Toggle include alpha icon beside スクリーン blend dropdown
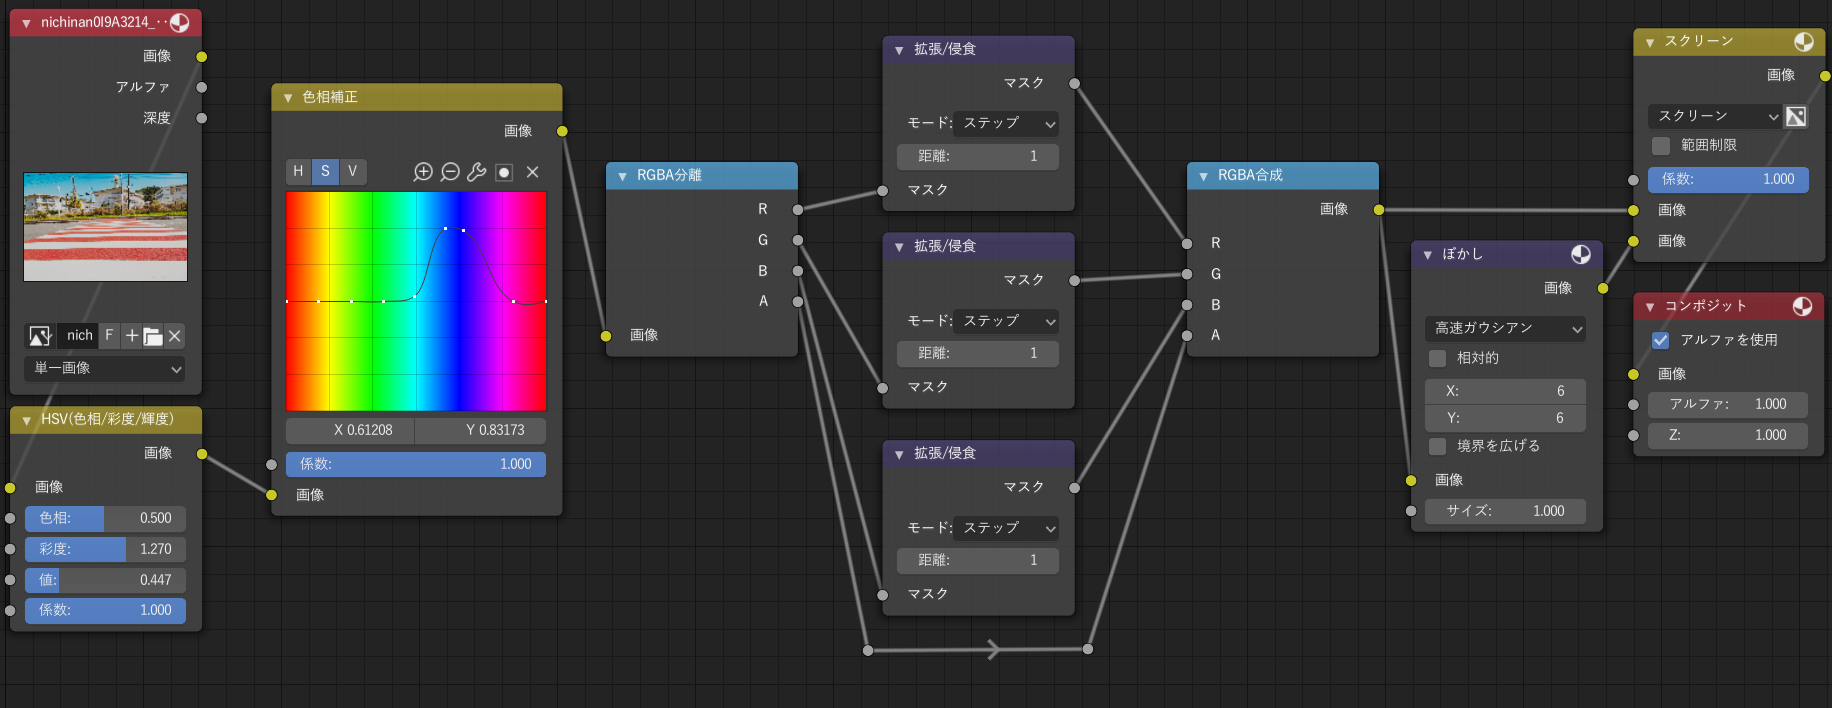1832x708 pixels. (x=1796, y=117)
